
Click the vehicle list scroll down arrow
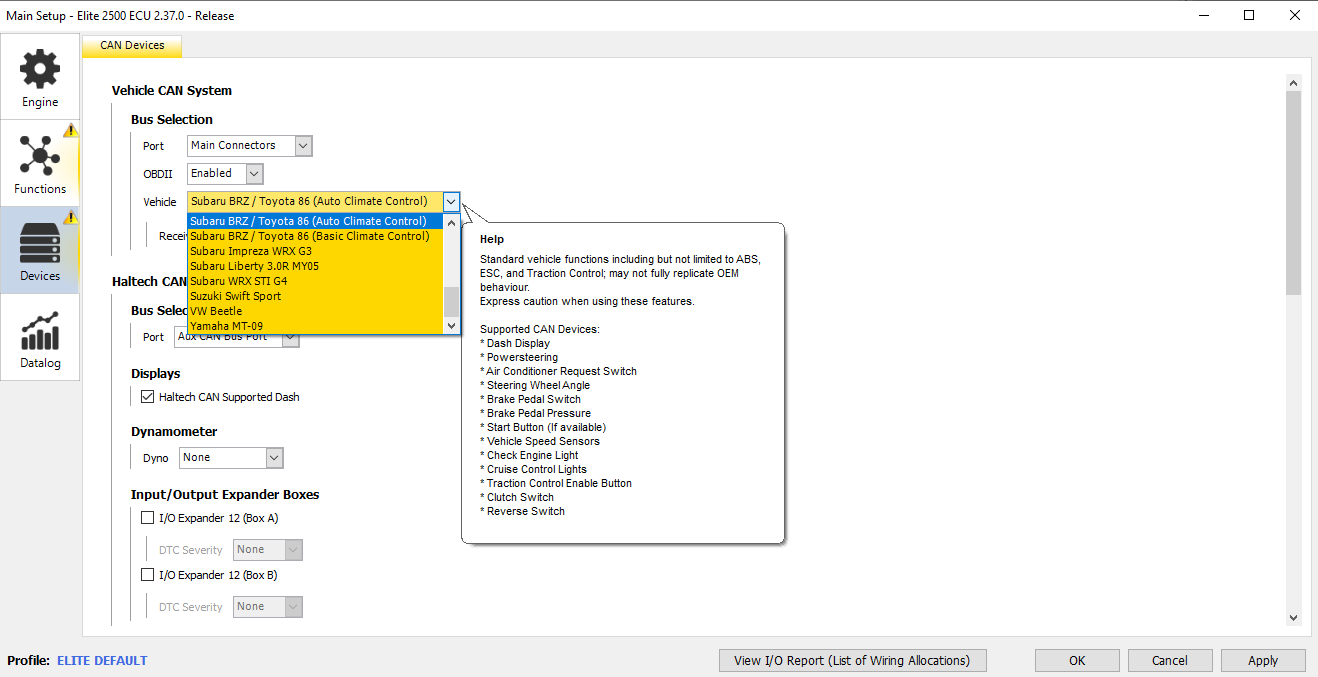pyautogui.click(x=451, y=326)
